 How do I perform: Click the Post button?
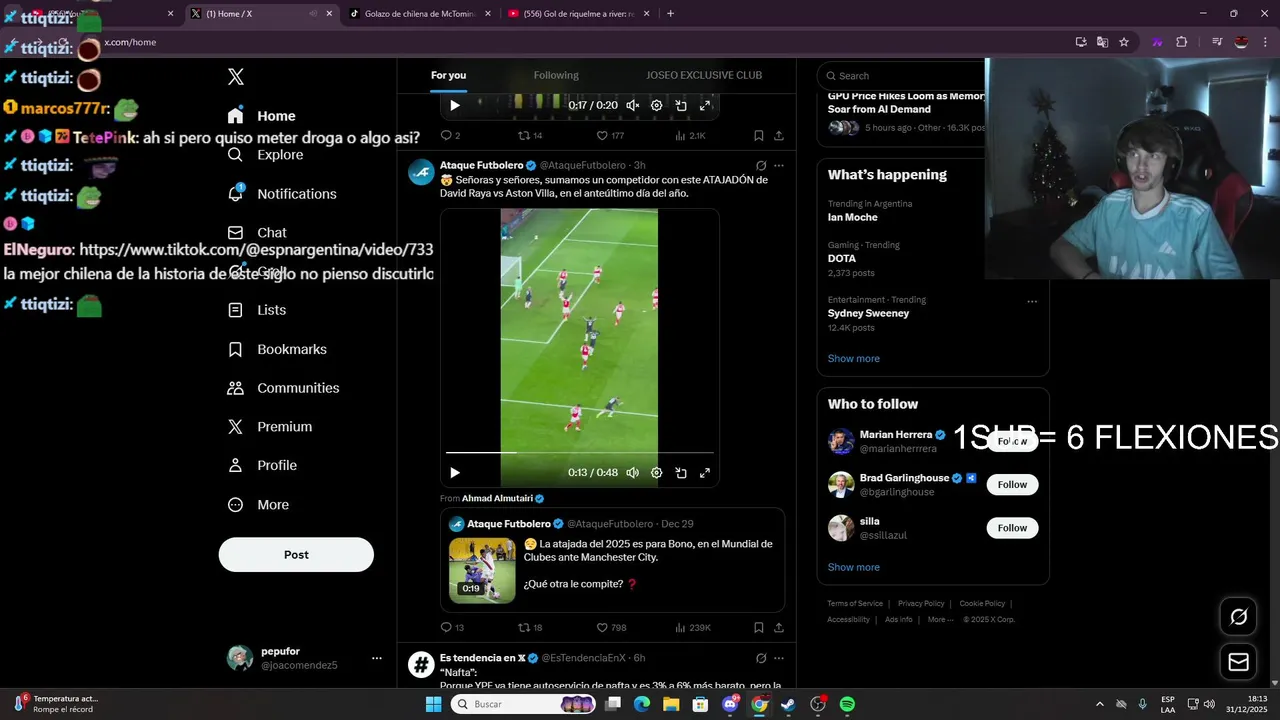tap(296, 555)
